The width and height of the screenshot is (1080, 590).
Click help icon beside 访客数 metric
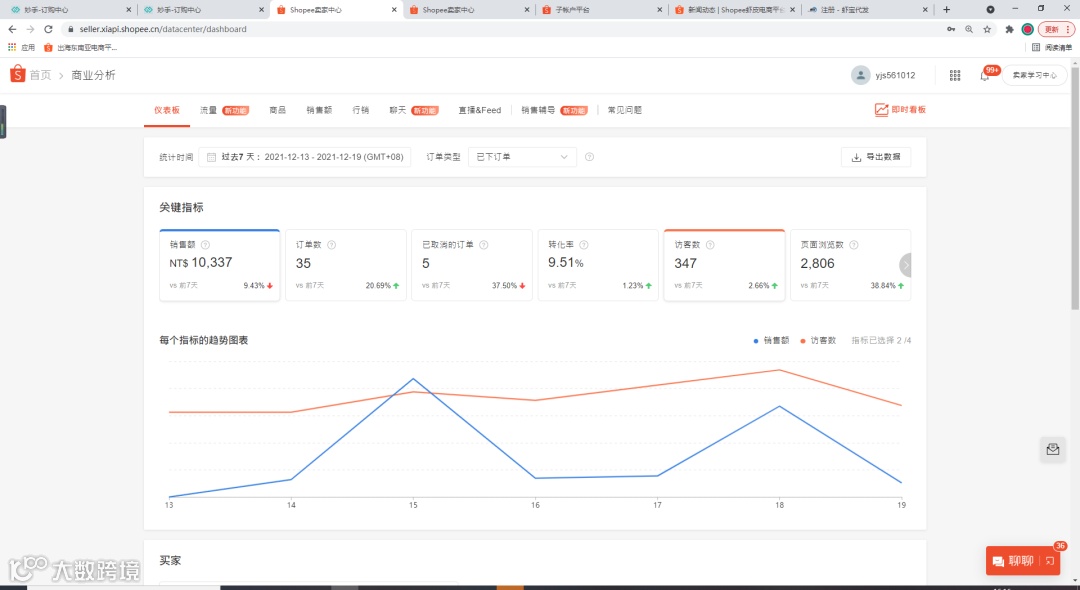(x=710, y=244)
